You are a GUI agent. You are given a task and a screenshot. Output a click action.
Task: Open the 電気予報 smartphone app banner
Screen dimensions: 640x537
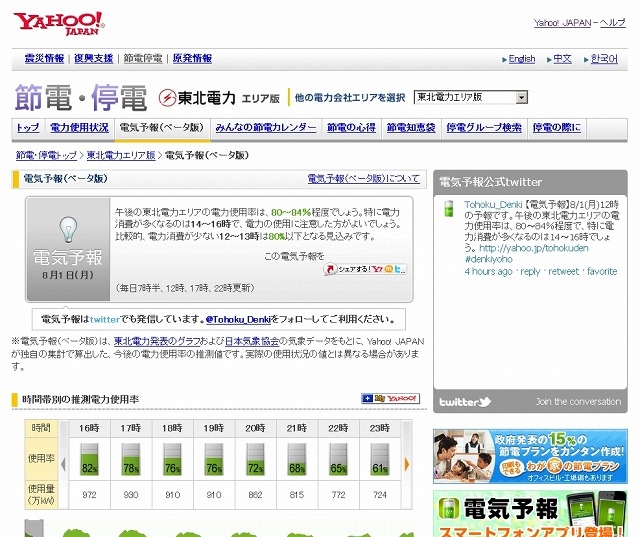point(530,514)
